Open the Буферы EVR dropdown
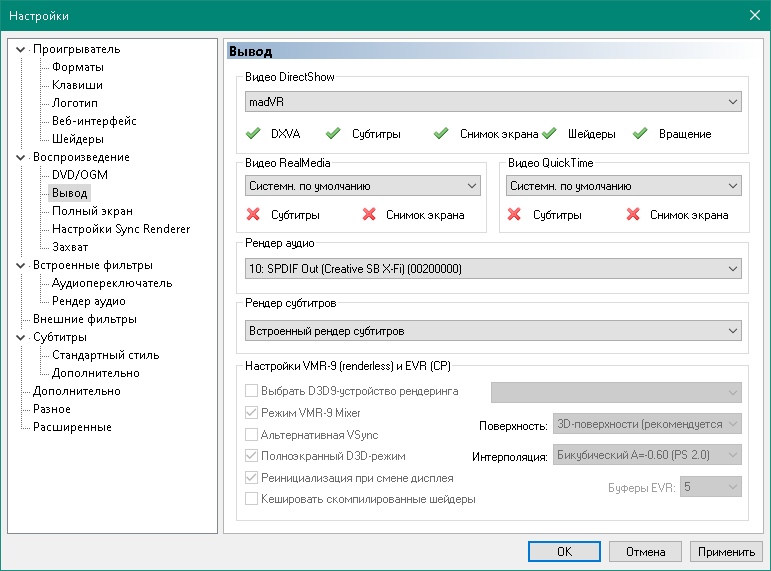Viewport: 771px width, 571px height. point(711,487)
